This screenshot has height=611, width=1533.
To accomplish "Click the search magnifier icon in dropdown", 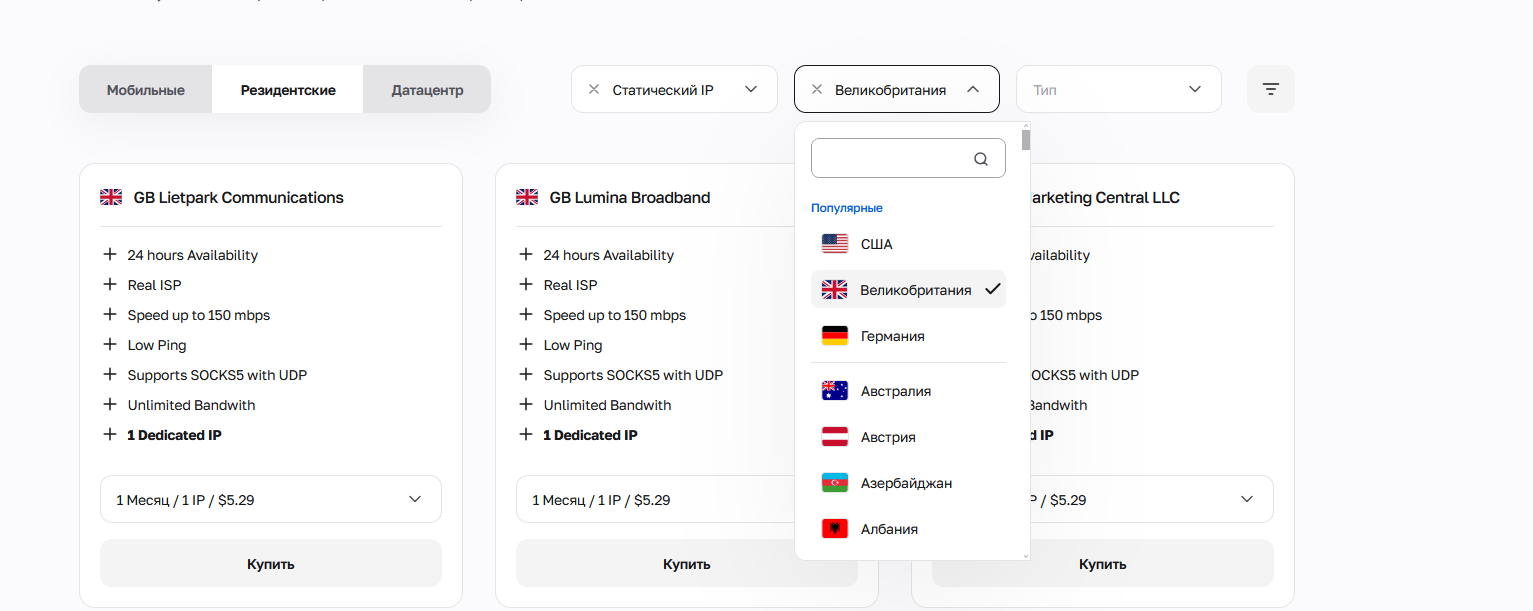I will tap(981, 159).
